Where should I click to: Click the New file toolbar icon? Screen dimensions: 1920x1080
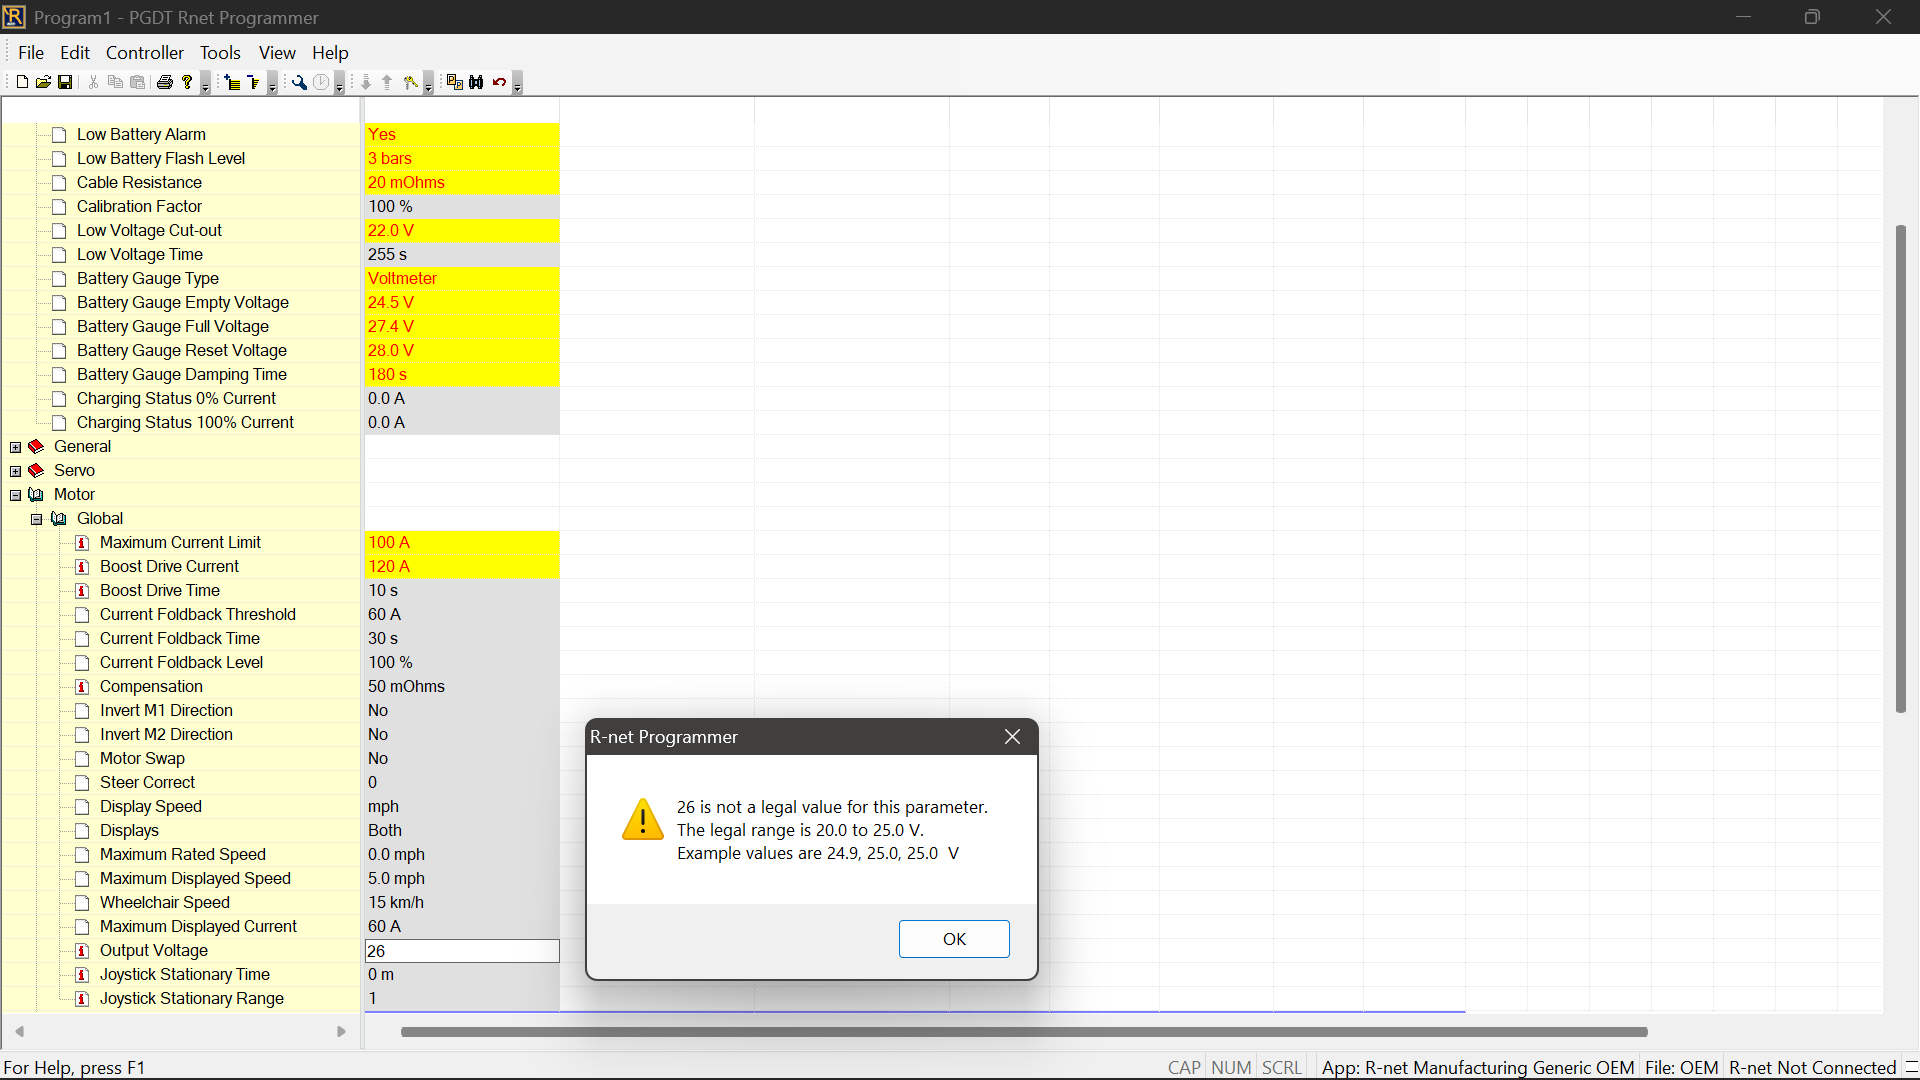[22, 82]
